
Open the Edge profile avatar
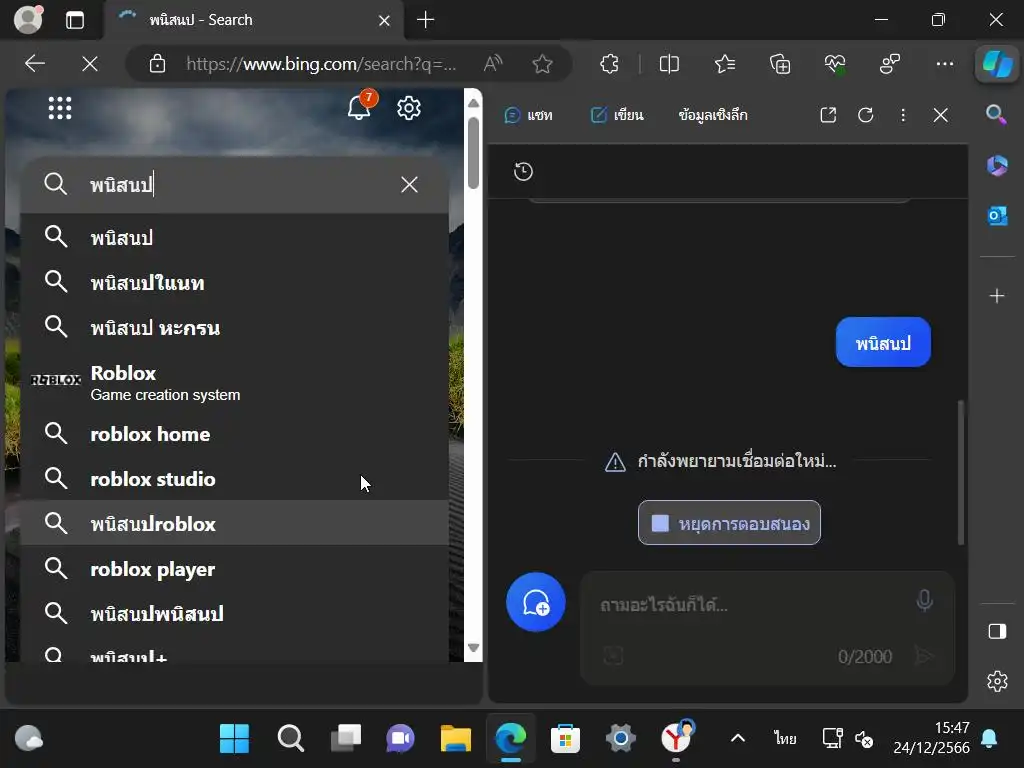click(x=28, y=20)
